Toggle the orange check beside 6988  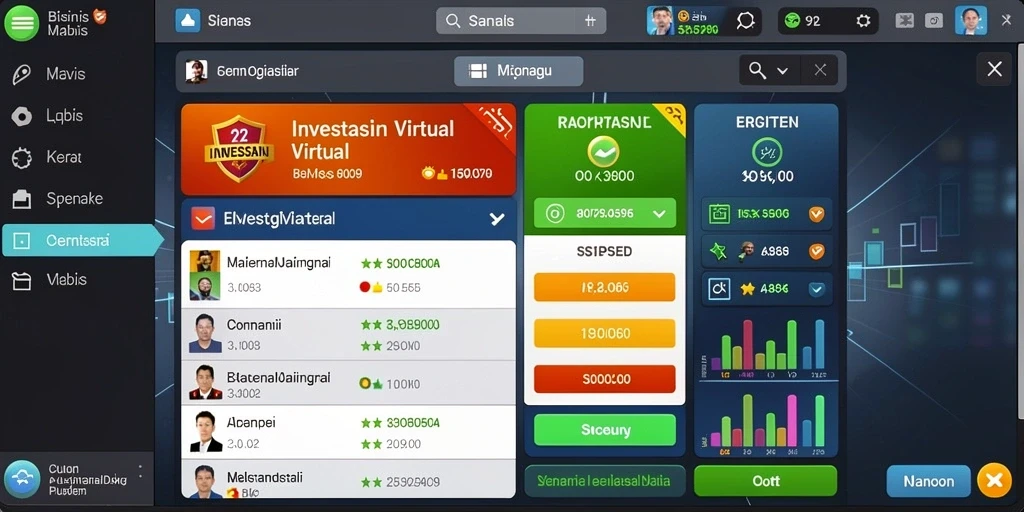click(x=816, y=251)
